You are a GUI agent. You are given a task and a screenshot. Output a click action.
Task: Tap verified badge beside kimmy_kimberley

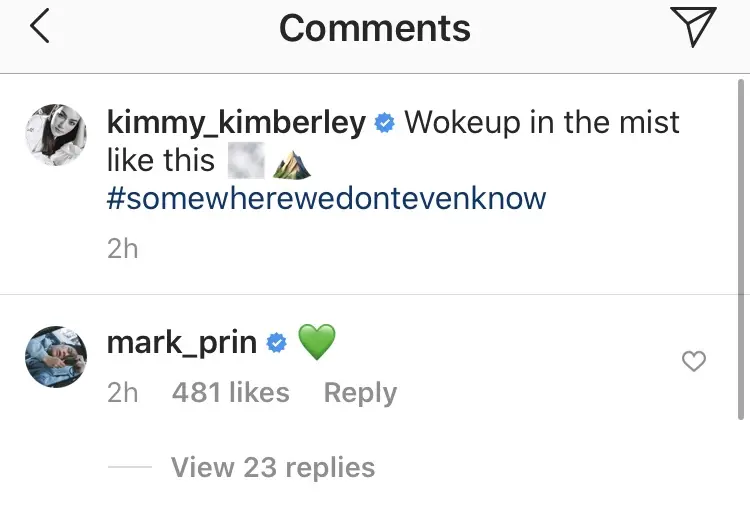pyautogui.click(x=384, y=123)
